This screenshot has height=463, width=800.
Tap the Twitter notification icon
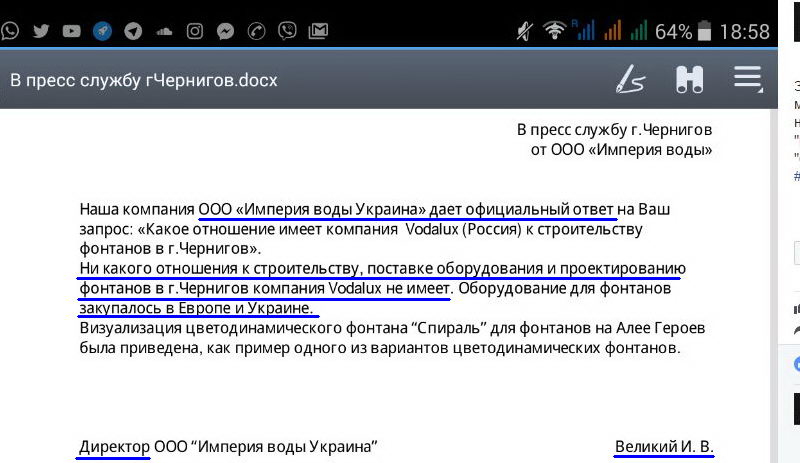41,31
